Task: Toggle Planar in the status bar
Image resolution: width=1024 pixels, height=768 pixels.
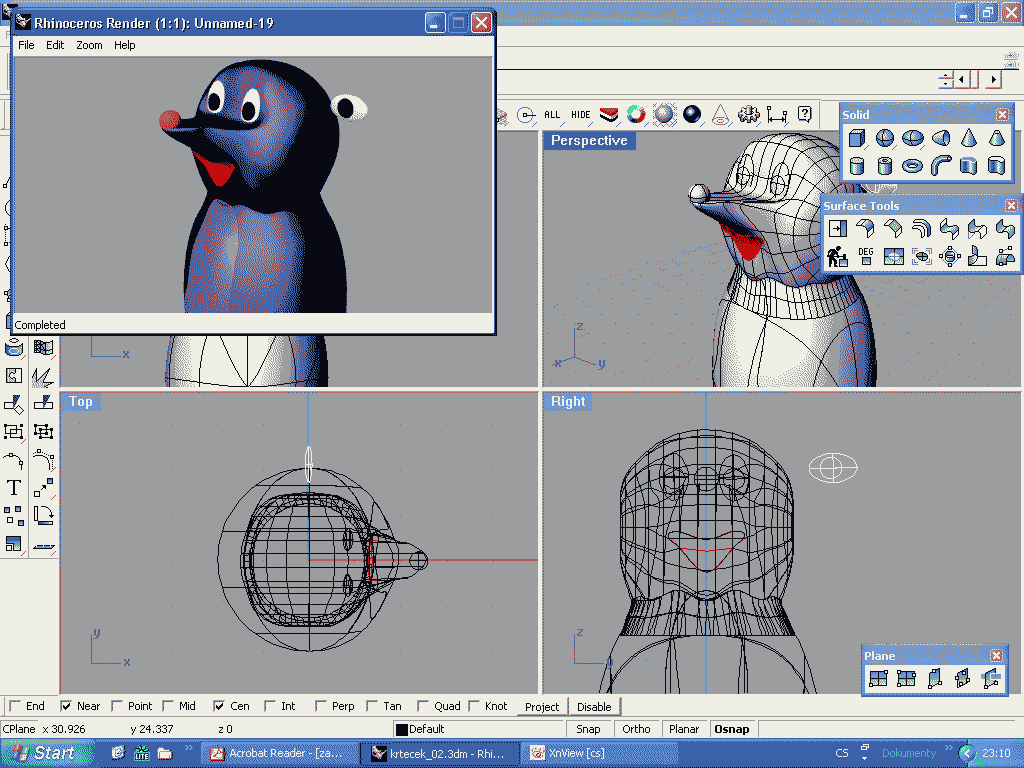Action: [x=684, y=729]
